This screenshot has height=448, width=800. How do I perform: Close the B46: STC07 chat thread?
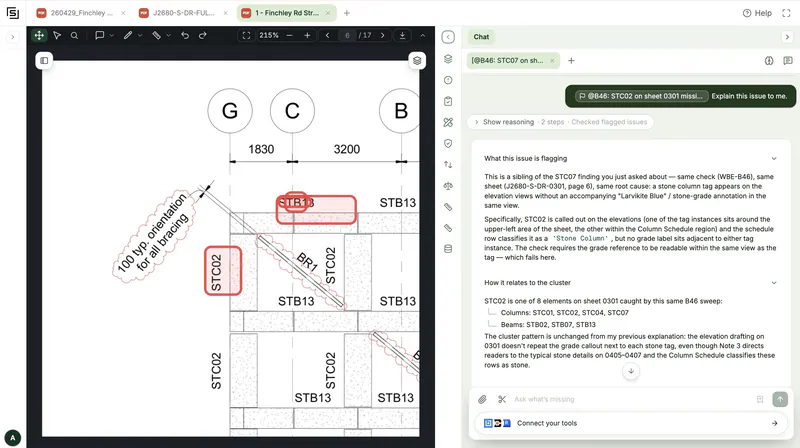[552, 60]
